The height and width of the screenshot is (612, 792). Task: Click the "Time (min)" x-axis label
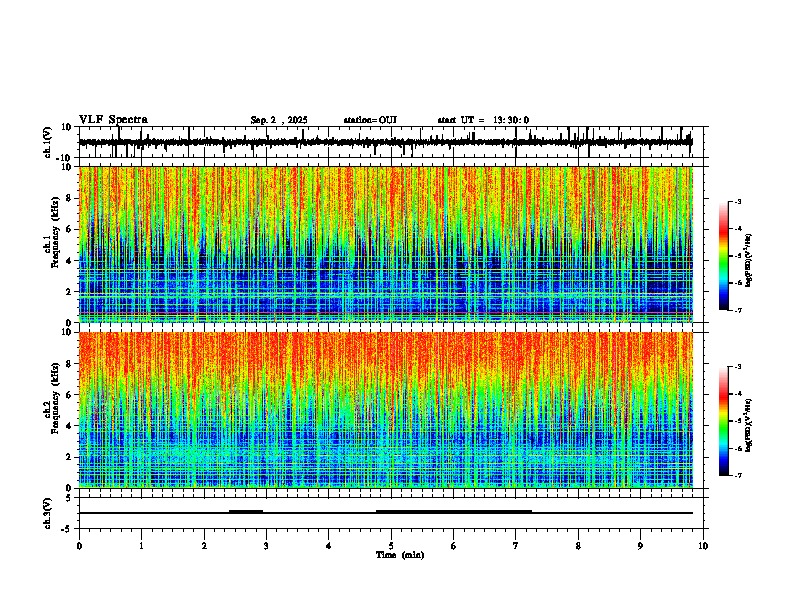click(x=400, y=555)
